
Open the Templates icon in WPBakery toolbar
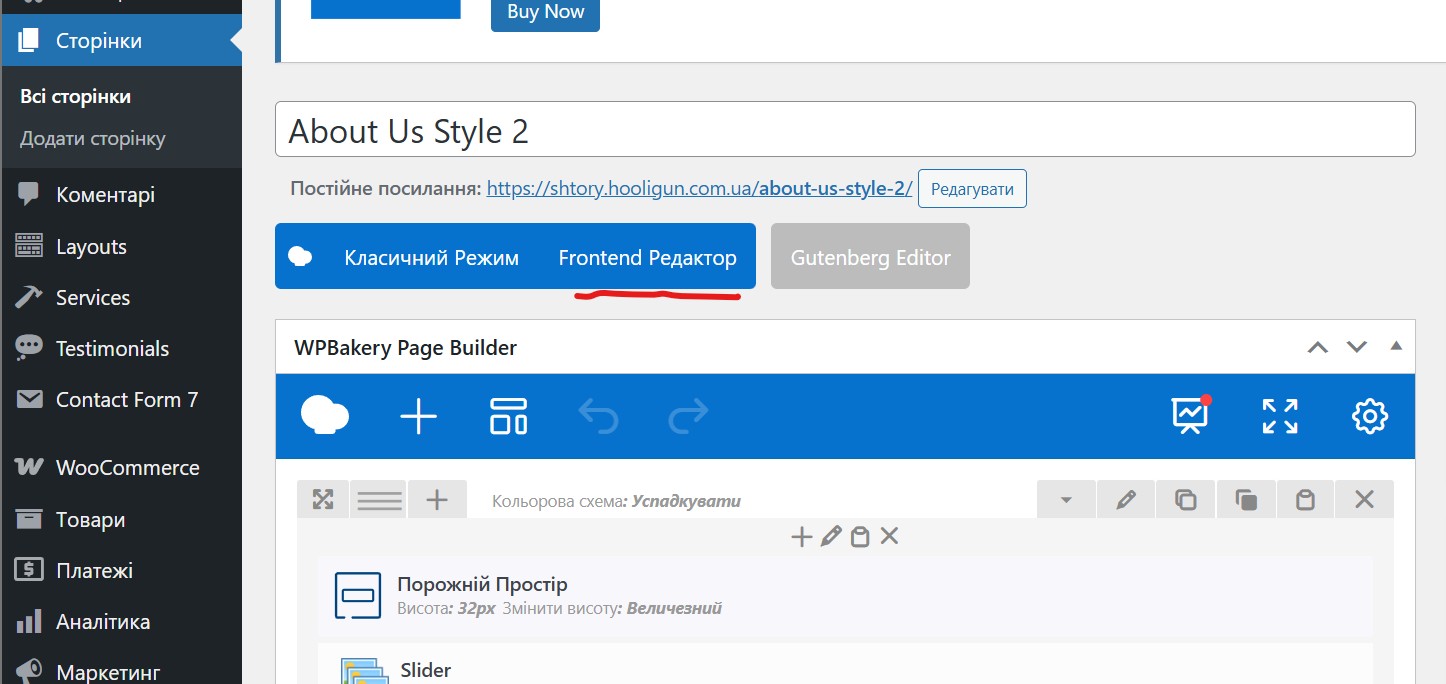[x=508, y=416]
